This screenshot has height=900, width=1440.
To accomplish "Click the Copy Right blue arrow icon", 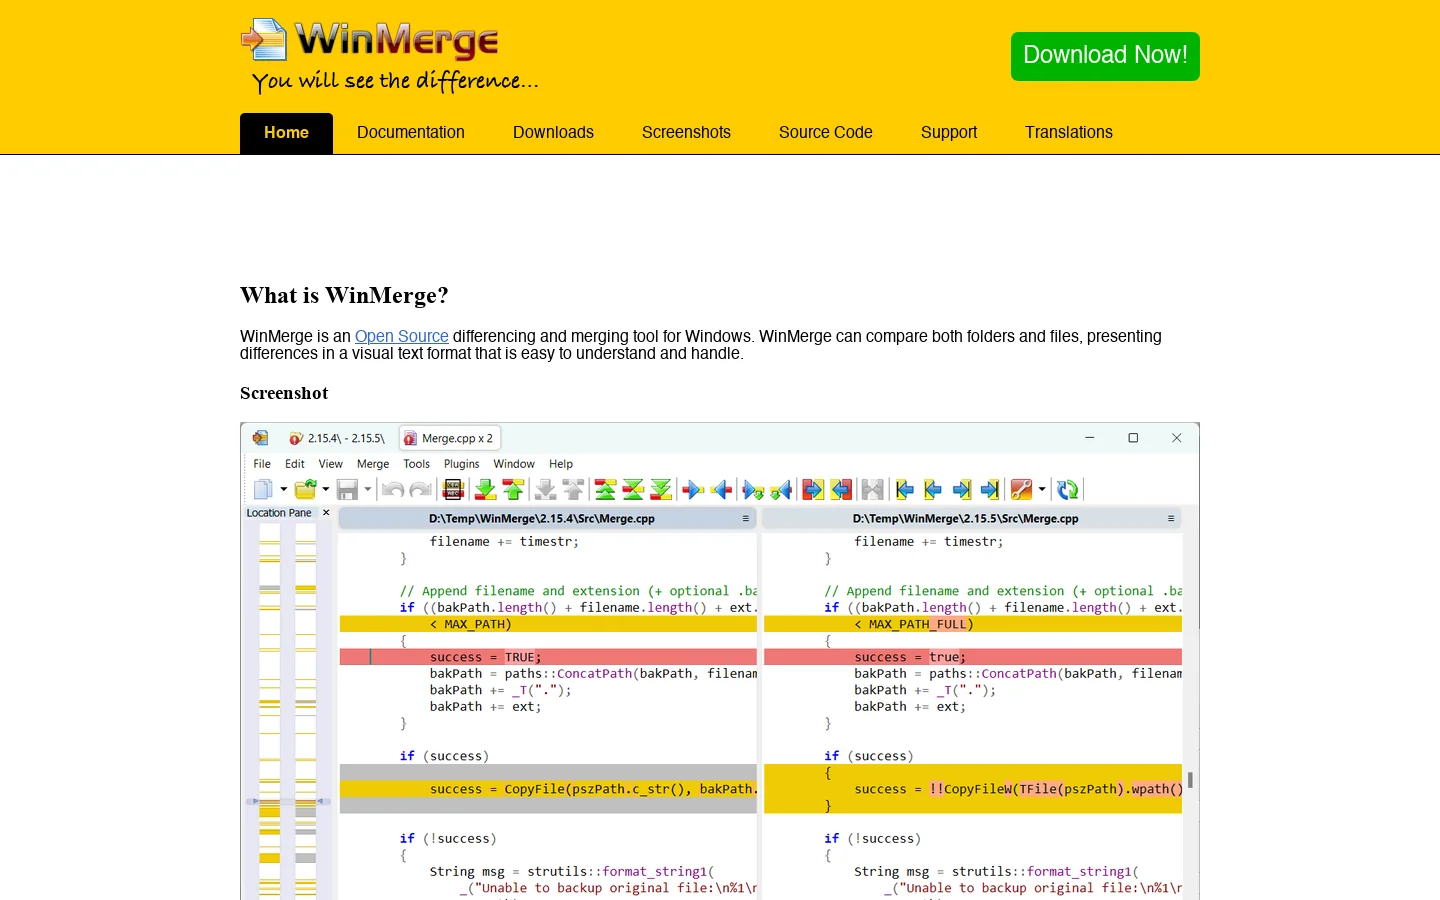I will click(x=693, y=489).
